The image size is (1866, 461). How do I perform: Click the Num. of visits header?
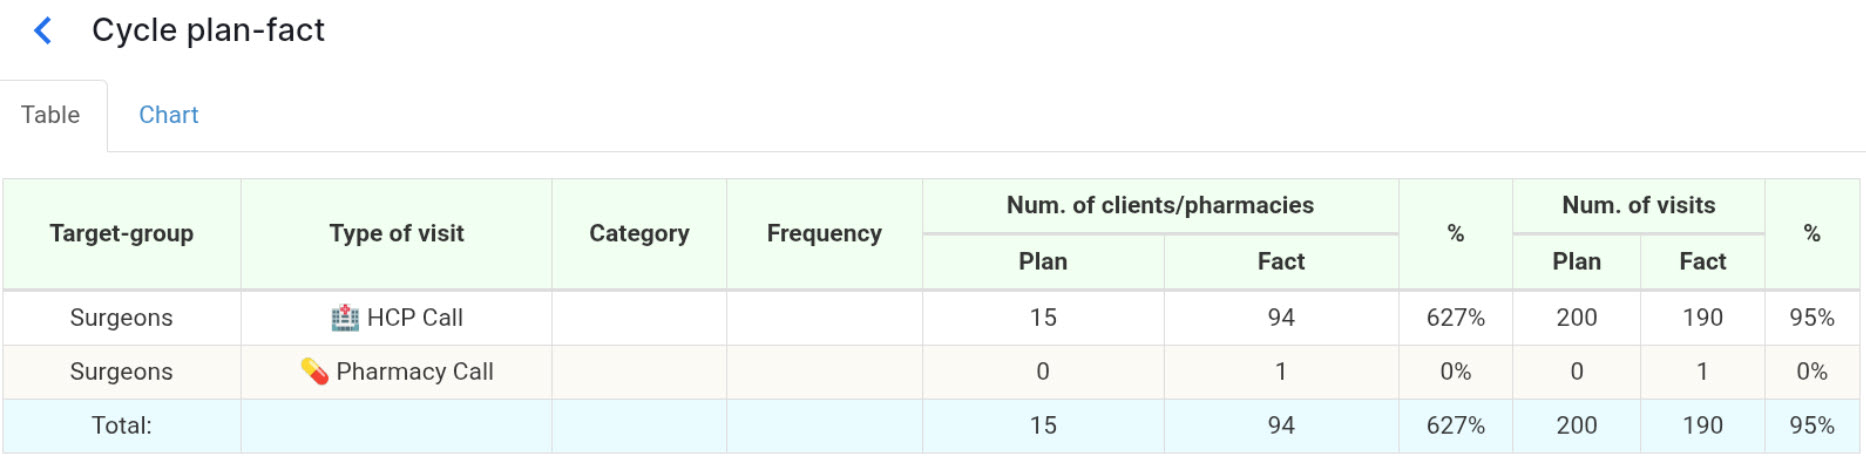[1638, 206]
